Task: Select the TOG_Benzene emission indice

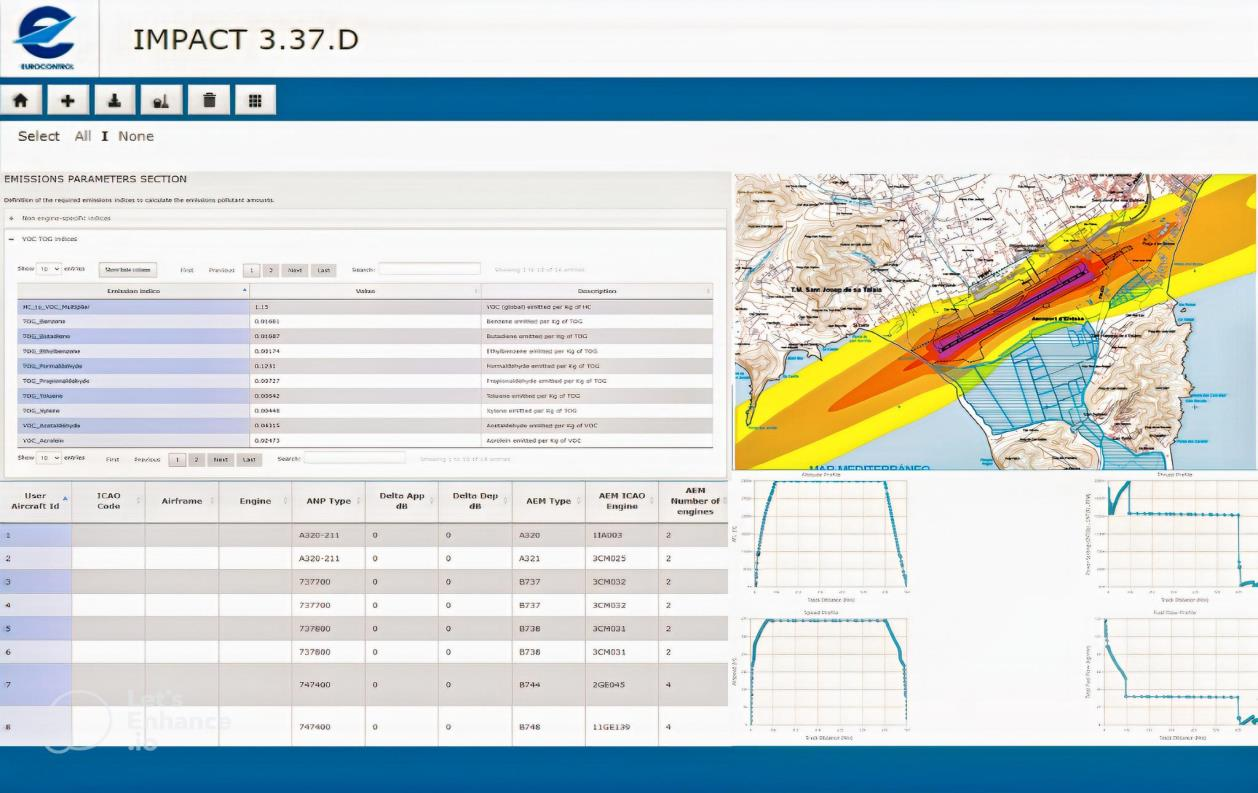Action: (133, 321)
